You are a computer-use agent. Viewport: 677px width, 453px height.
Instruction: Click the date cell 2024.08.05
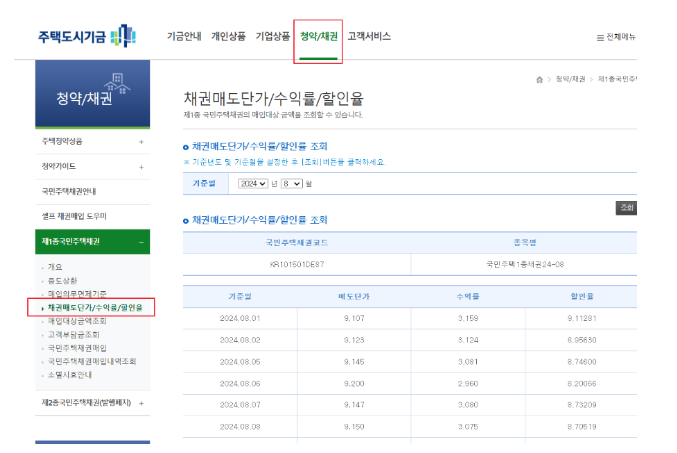coord(240,362)
